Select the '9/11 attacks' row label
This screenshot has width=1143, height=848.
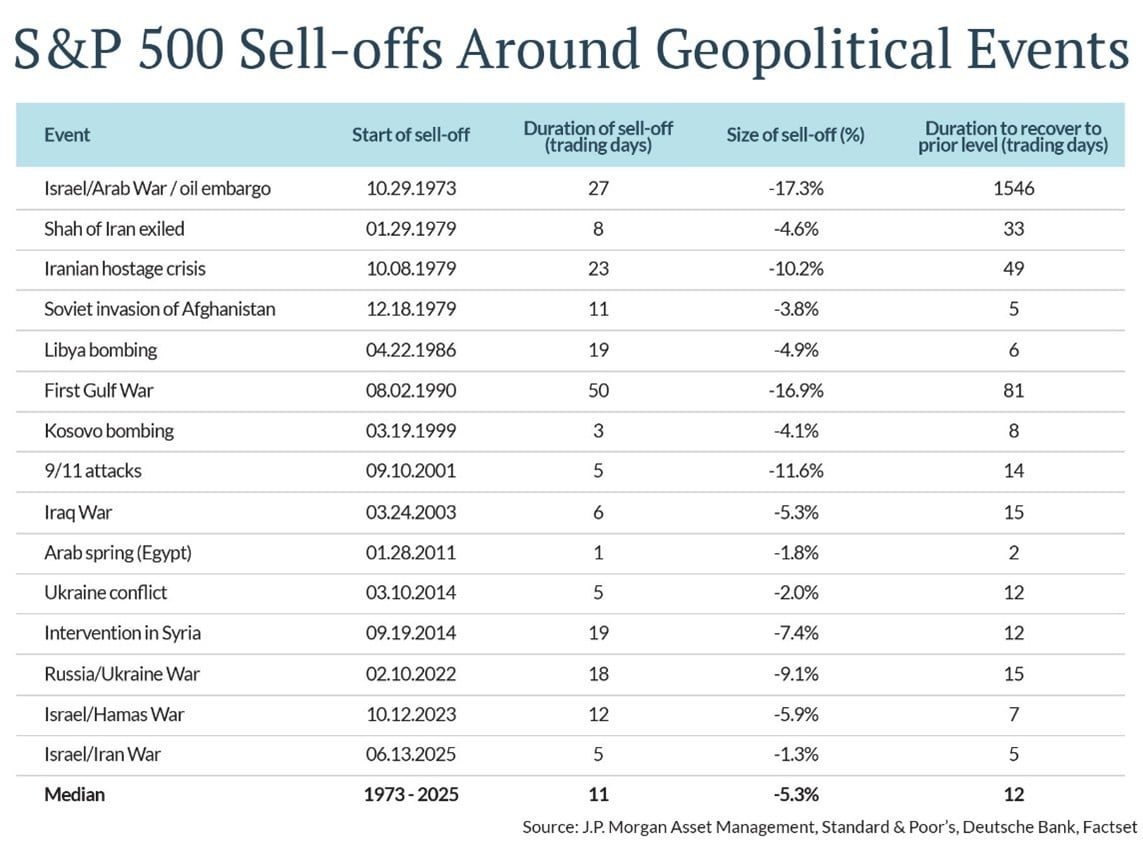coord(93,470)
